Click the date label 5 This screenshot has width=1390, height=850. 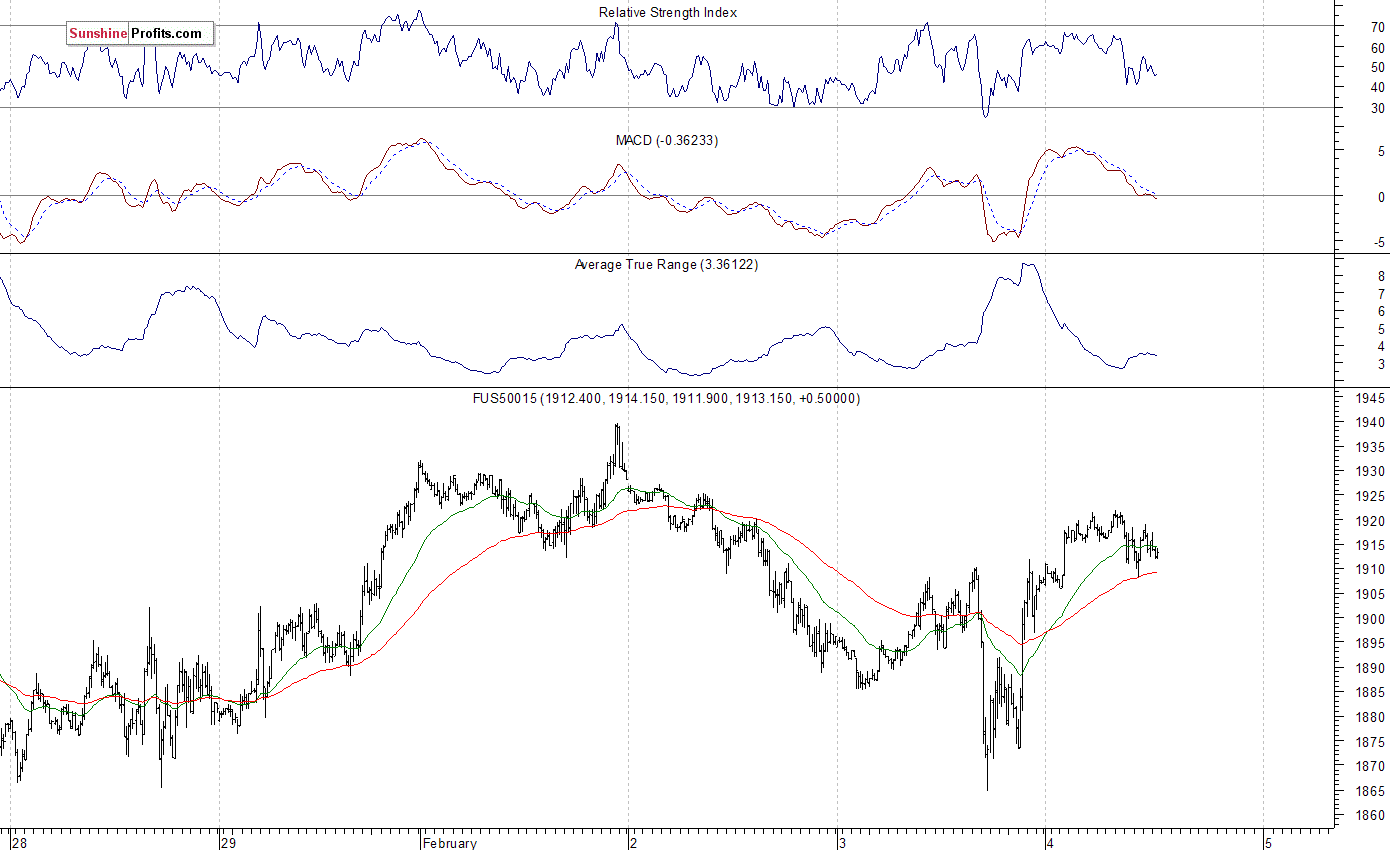(x=1268, y=843)
